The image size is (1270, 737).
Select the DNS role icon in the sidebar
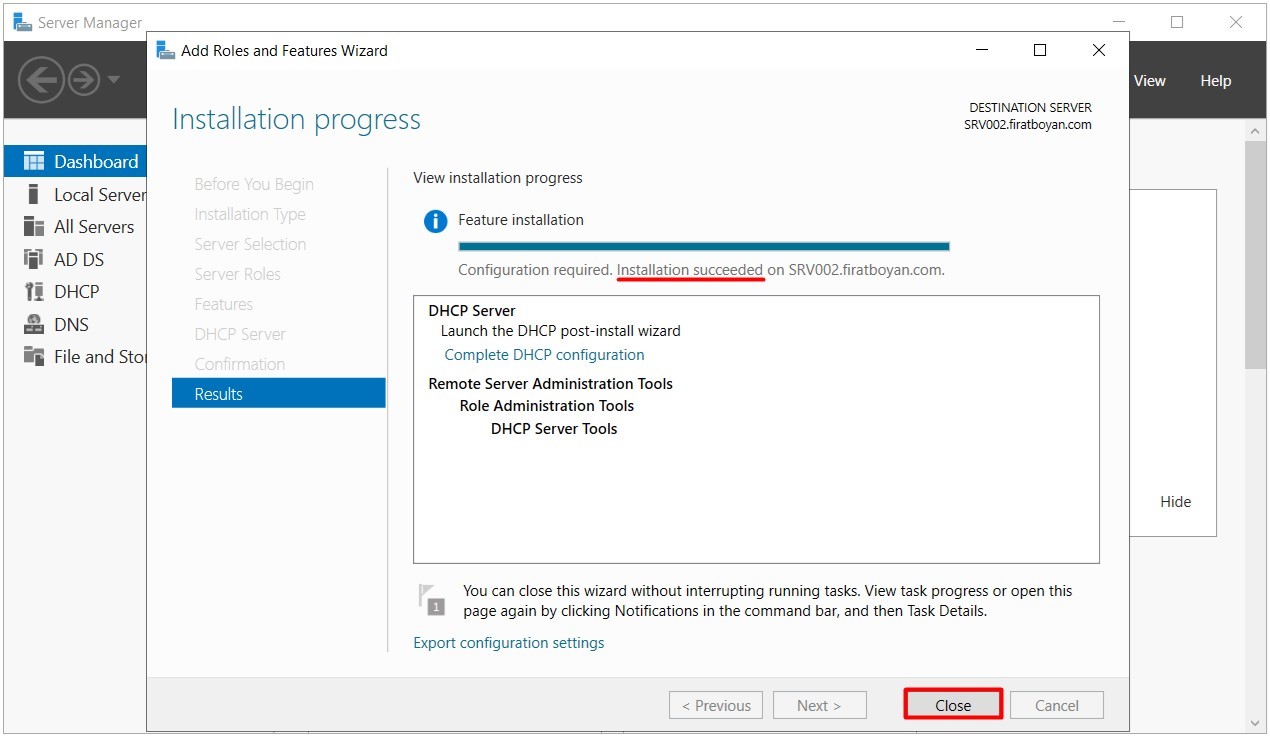34,324
